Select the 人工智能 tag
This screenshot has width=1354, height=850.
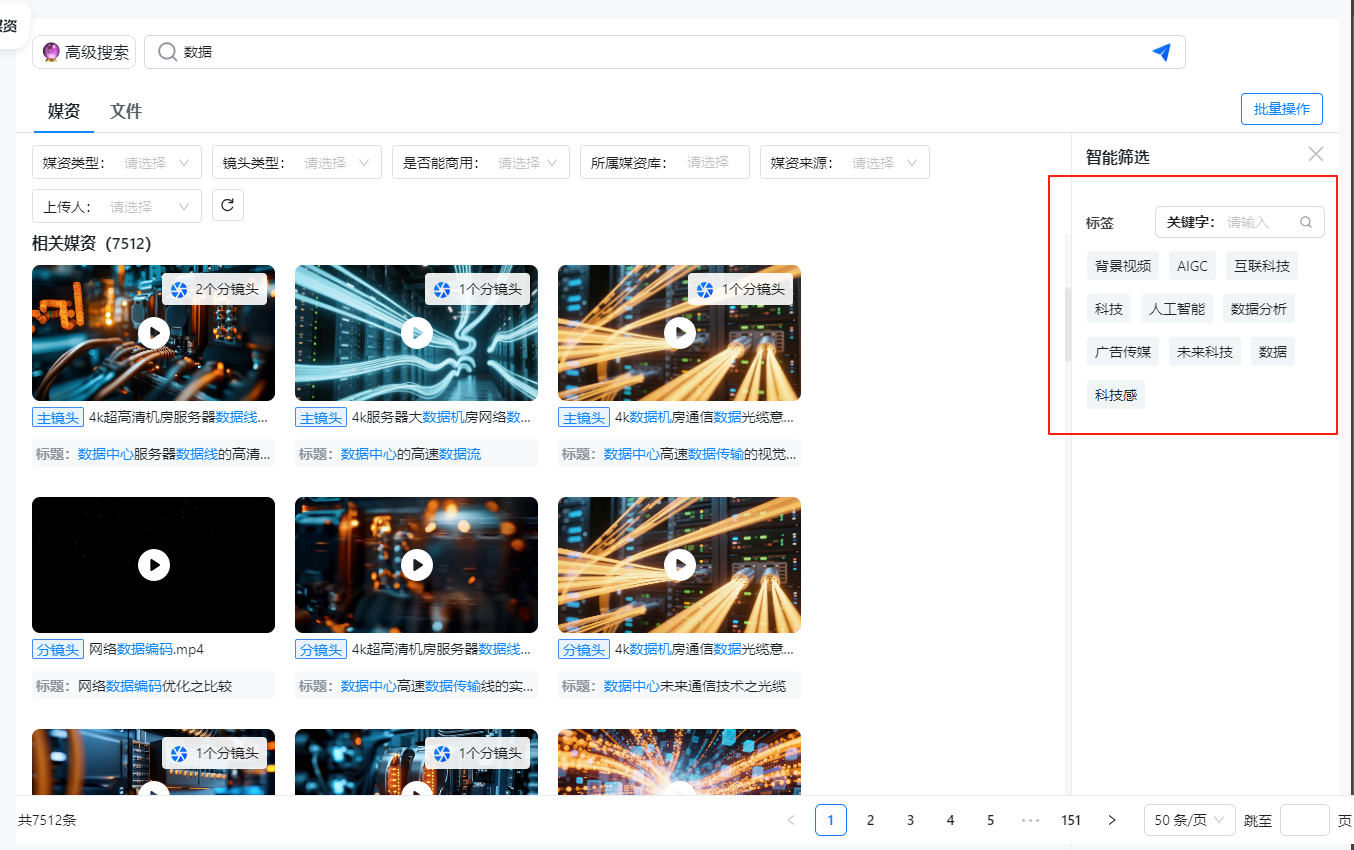1177,309
